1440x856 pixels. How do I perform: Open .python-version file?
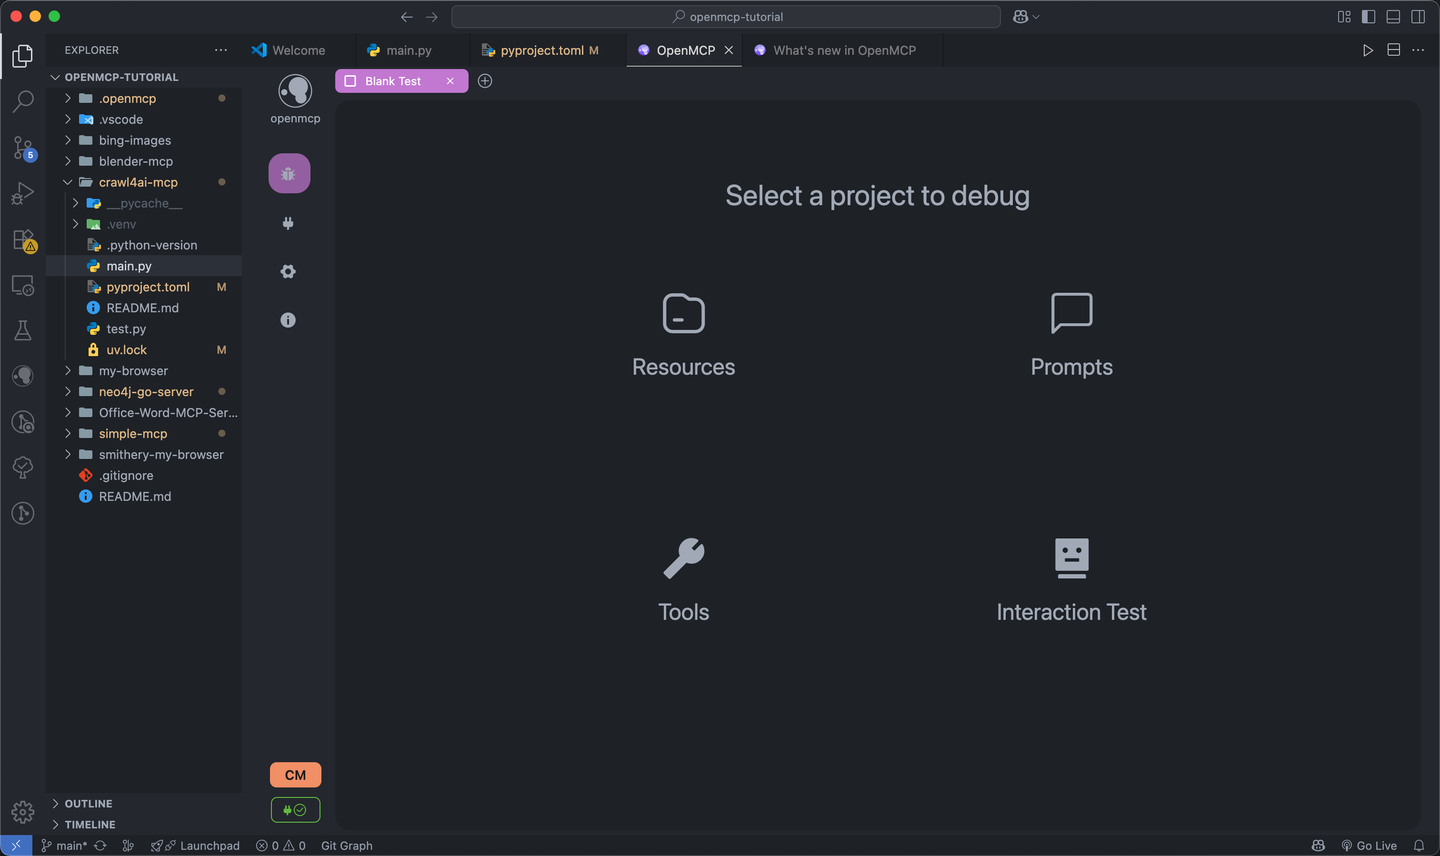[144, 245]
